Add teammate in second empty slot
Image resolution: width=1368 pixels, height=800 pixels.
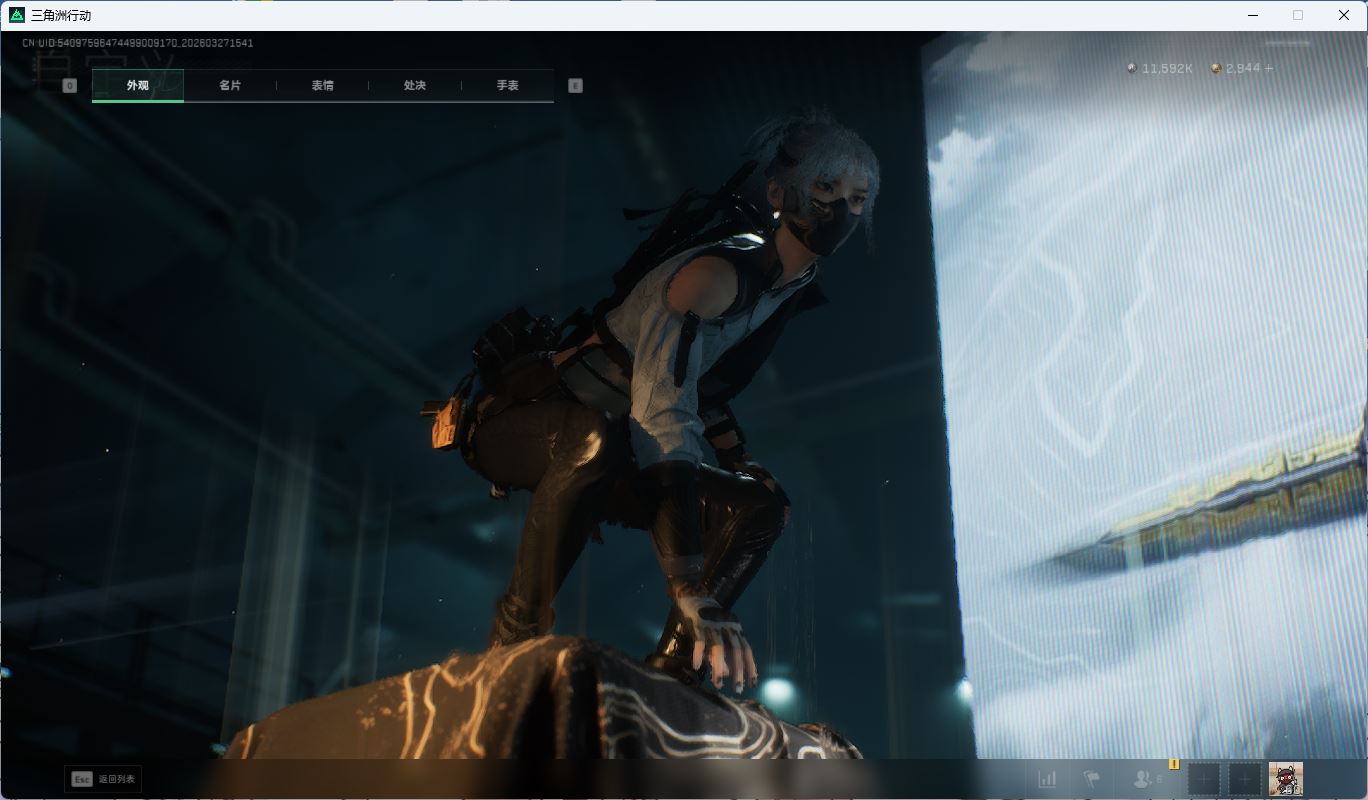click(x=1244, y=779)
